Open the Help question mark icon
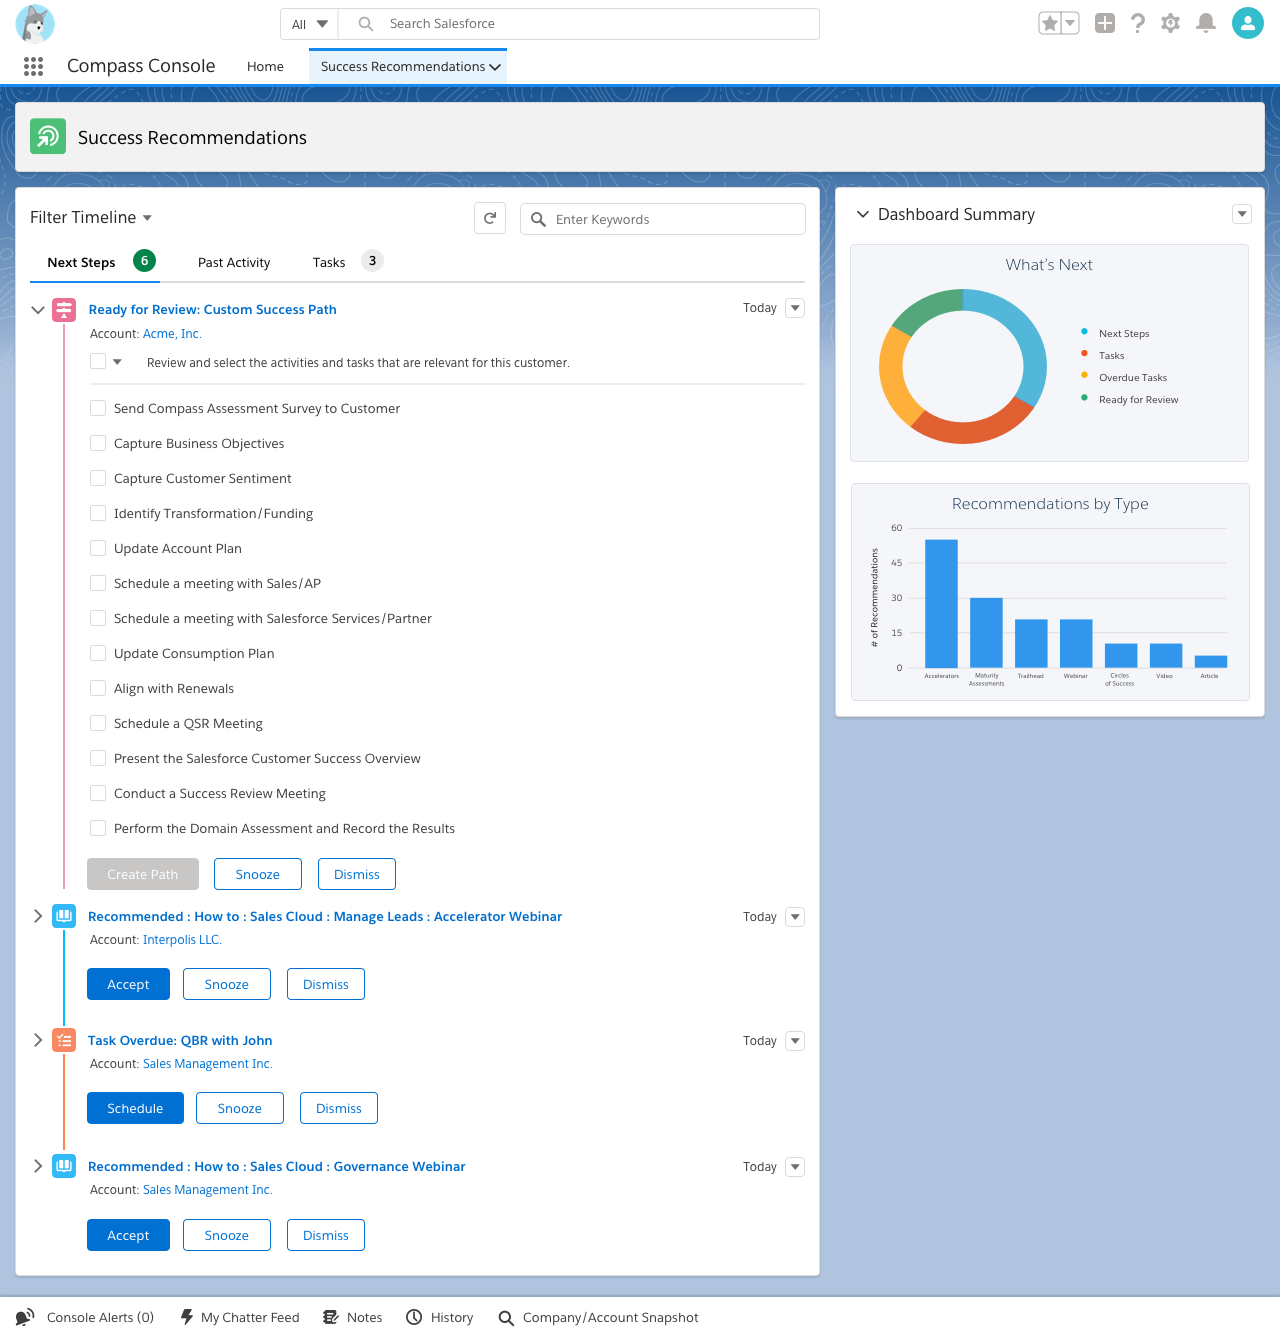Screen dimensions: 1280x1337 click(x=1138, y=23)
